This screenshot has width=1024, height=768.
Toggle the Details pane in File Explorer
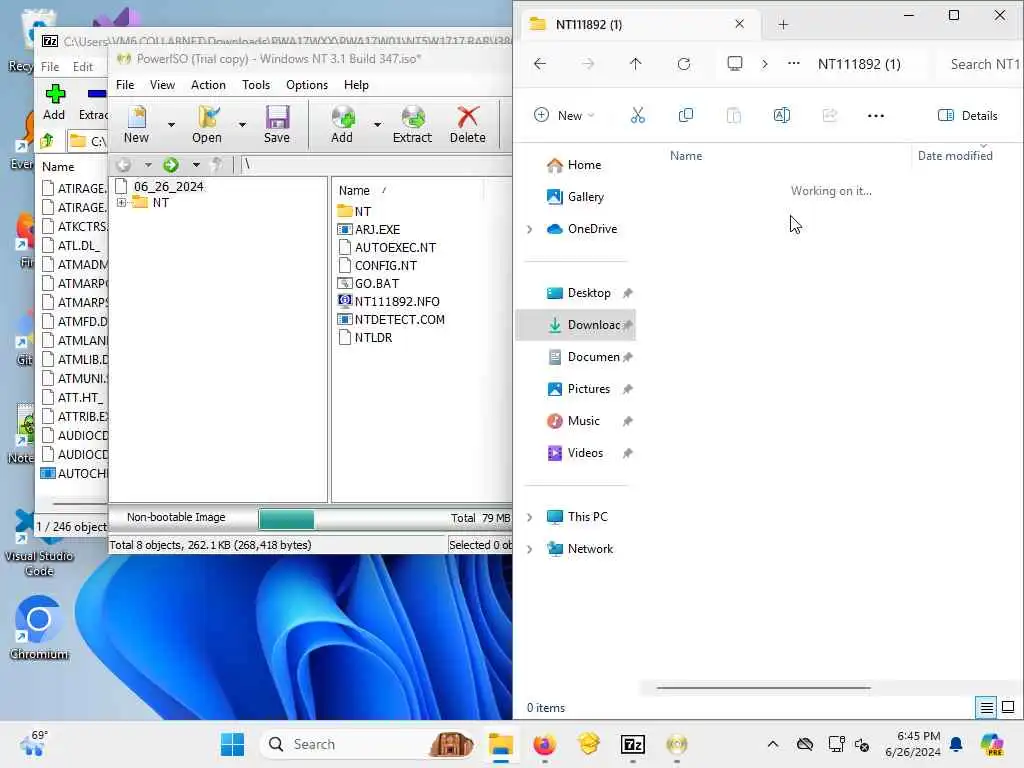point(967,116)
